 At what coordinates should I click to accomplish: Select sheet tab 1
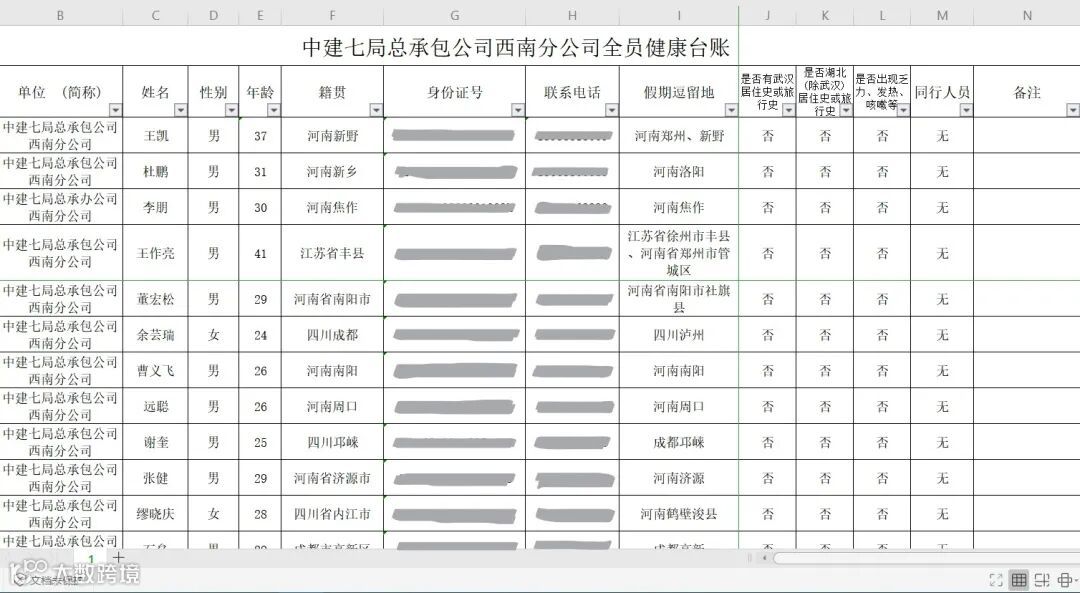(x=90, y=559)
